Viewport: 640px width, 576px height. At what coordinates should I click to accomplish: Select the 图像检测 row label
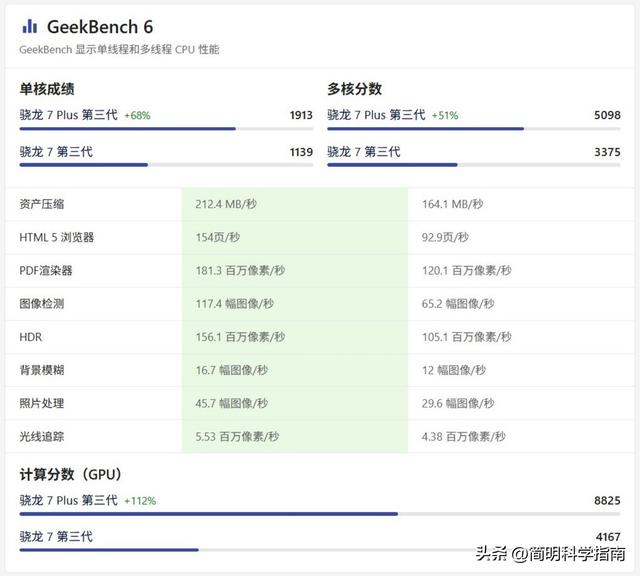[x=42, y=304]
